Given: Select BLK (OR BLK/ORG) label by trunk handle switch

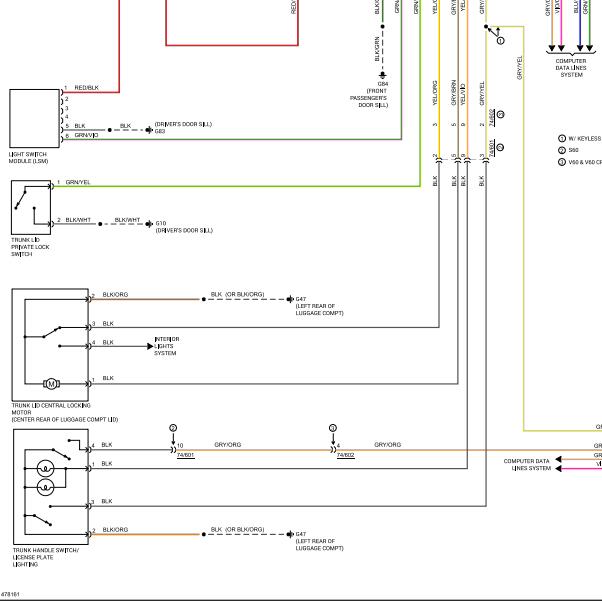Looking at the screenshot, I should point(237,529).
